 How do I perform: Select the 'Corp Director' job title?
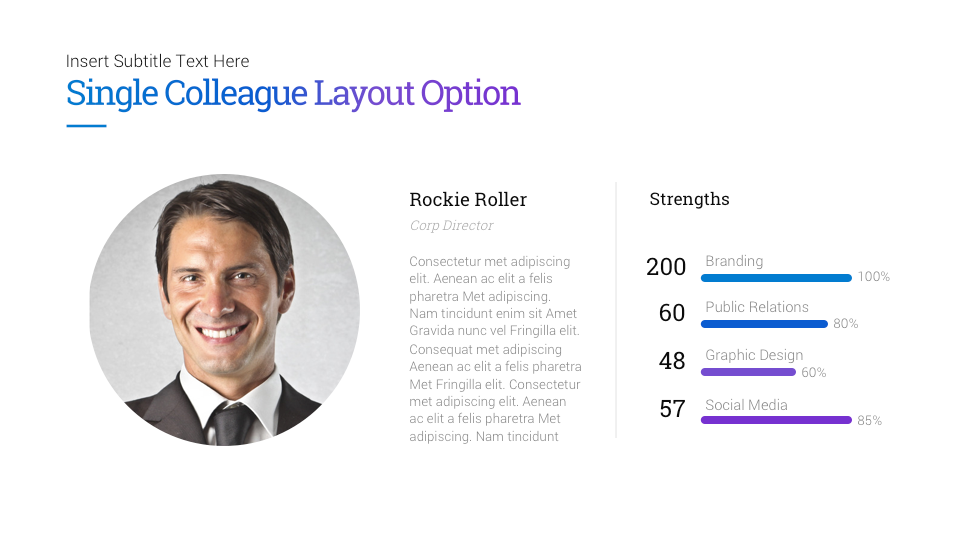click(451, 226)
